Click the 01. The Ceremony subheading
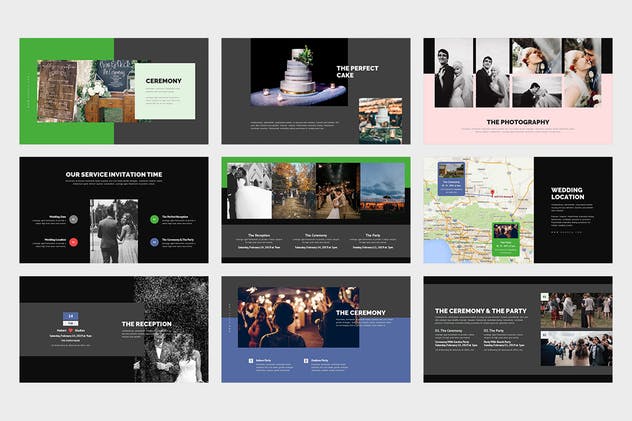The width and height of the screenshot is (632, 421). point(449,330)
